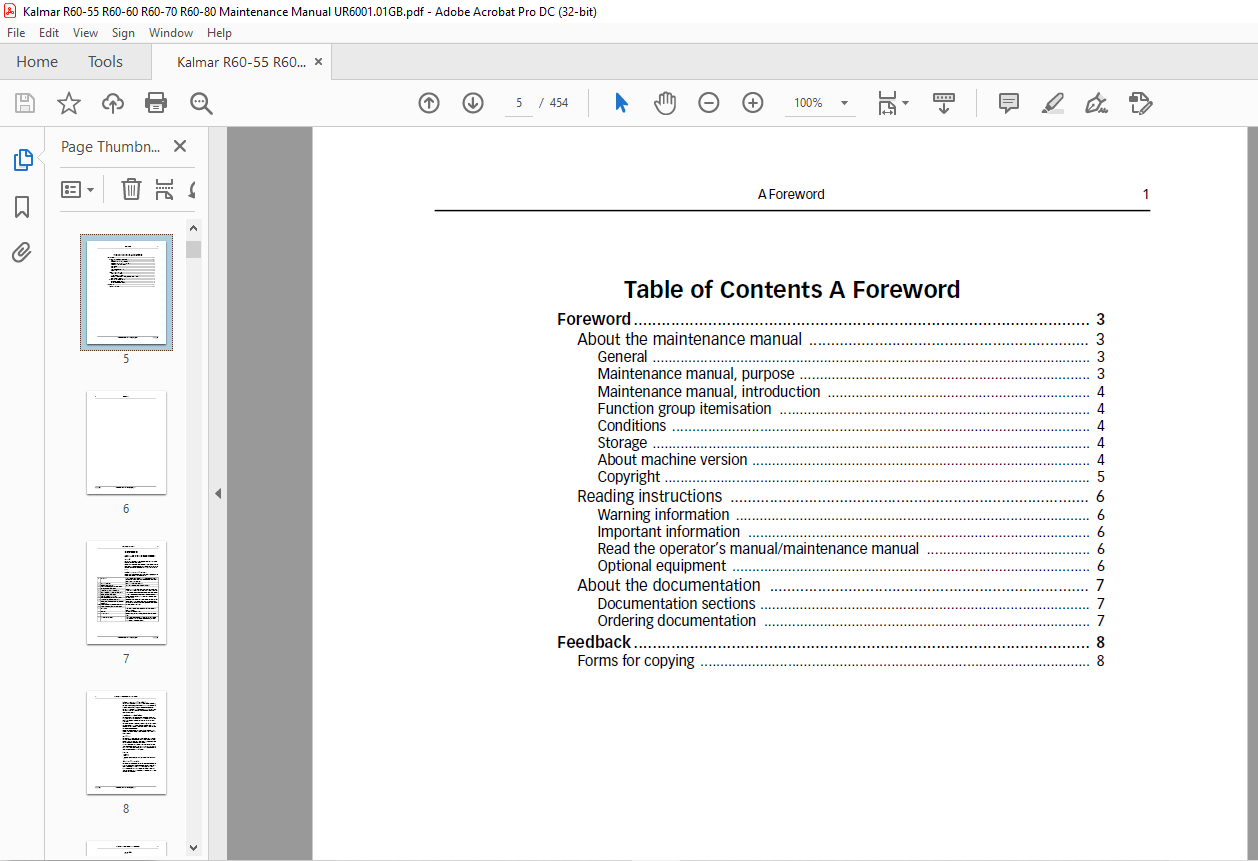
Task: Select page 5 thumbnail
Action: point(126,292)
